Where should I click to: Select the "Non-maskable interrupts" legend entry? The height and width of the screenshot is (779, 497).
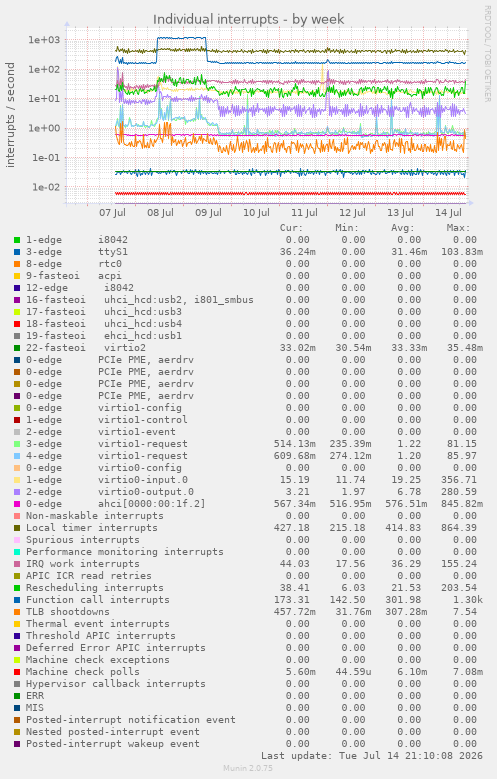(x=95, y=516)
